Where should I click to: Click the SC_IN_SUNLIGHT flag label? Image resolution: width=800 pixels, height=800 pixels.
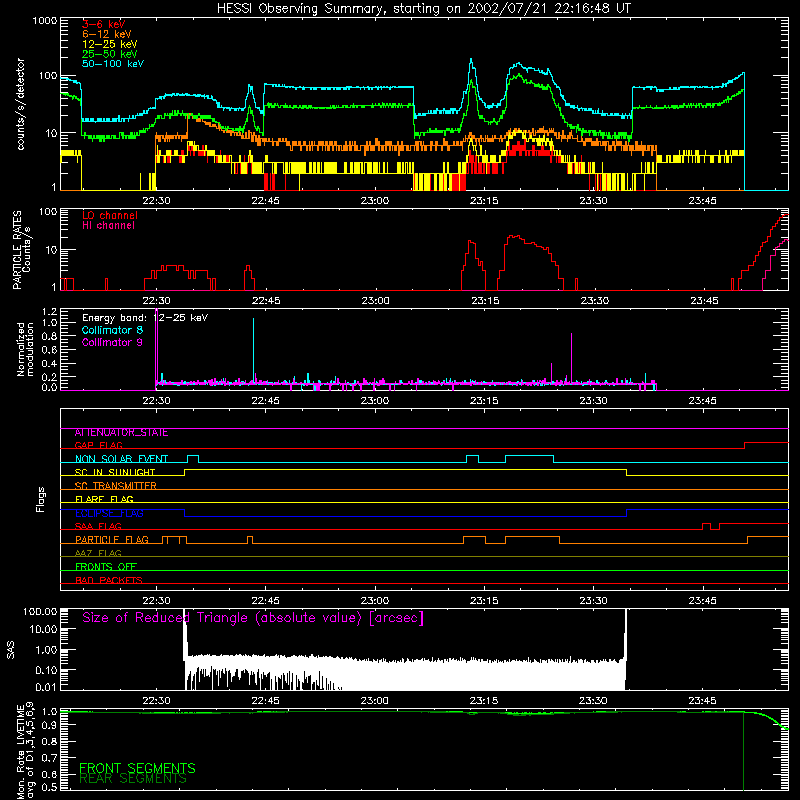pyautogui.click(x=115, y=472)
